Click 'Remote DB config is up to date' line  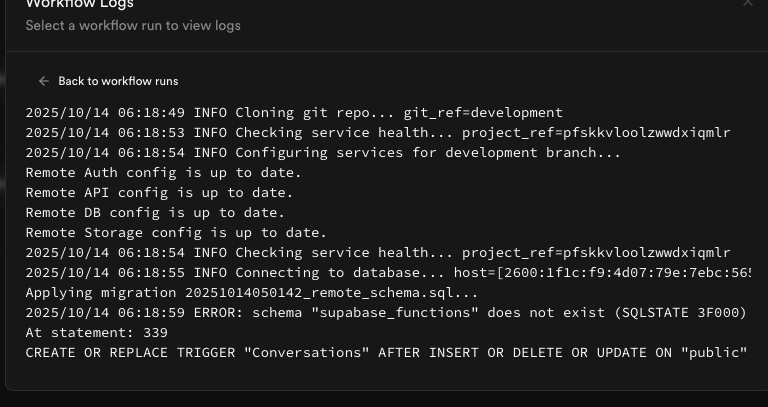[x=155, y=213]
